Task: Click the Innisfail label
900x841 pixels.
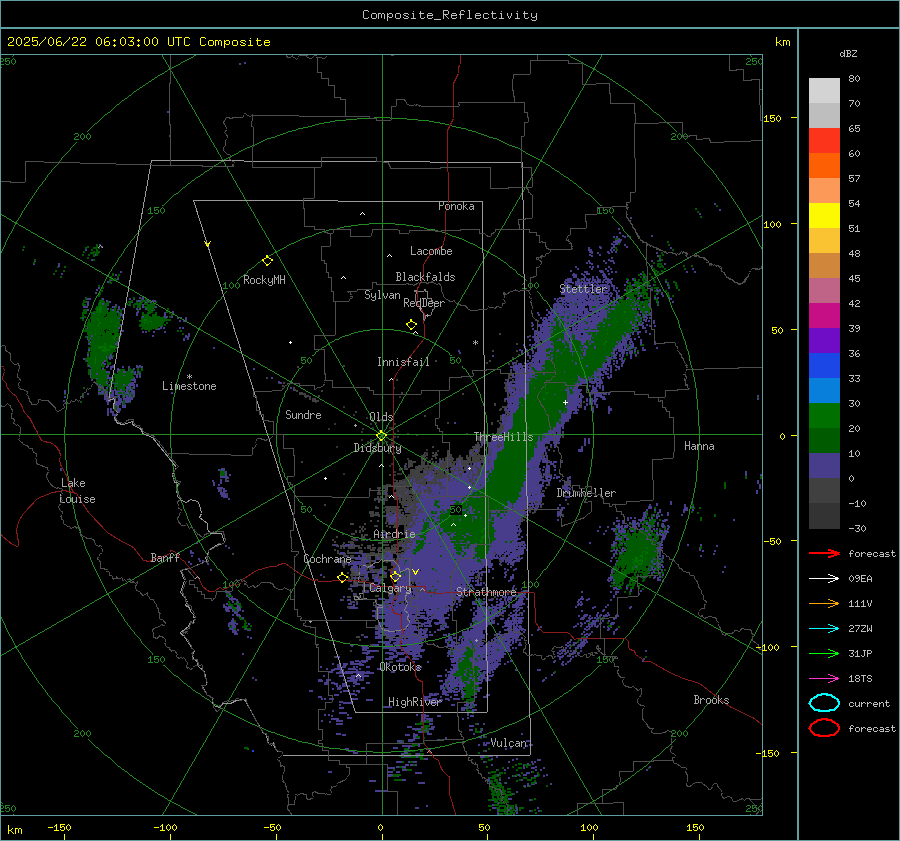Action: coord(403,362)
